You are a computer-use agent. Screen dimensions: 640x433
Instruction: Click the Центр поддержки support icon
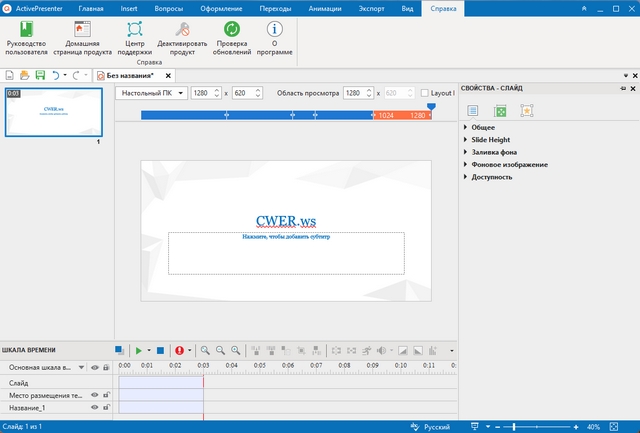point(135,38)
